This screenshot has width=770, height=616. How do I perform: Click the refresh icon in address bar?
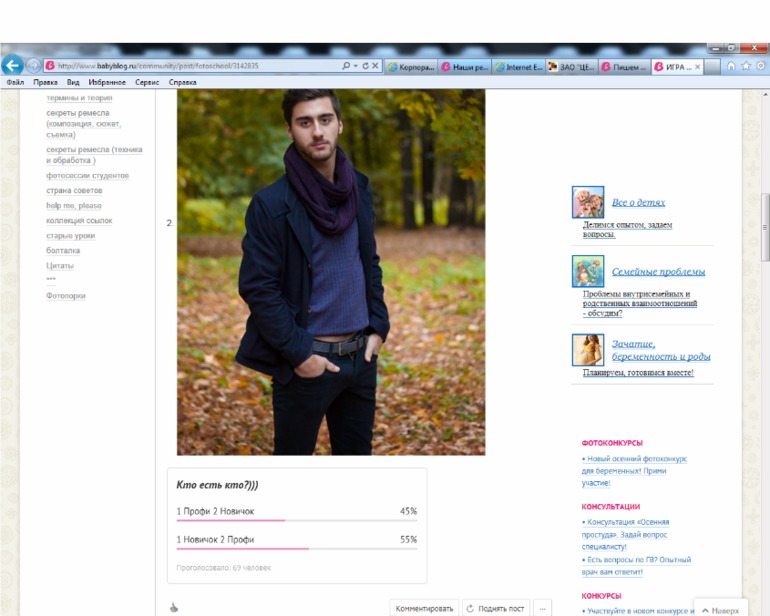point(363,66)
